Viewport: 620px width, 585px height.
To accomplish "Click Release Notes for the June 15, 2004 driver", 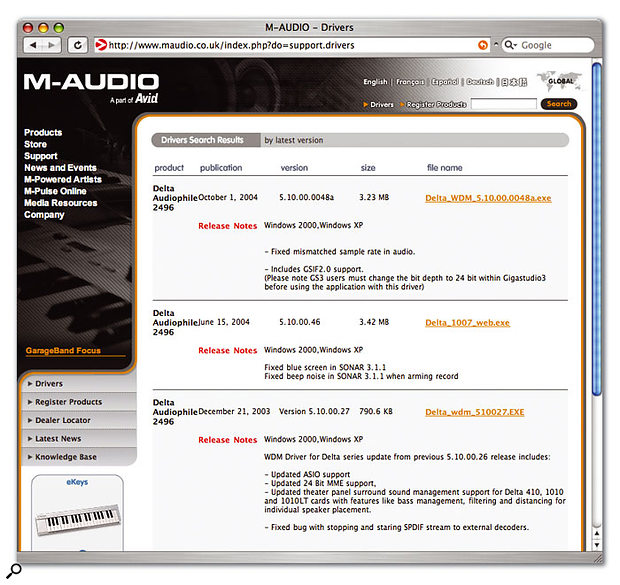I will [x=227, y=350].
